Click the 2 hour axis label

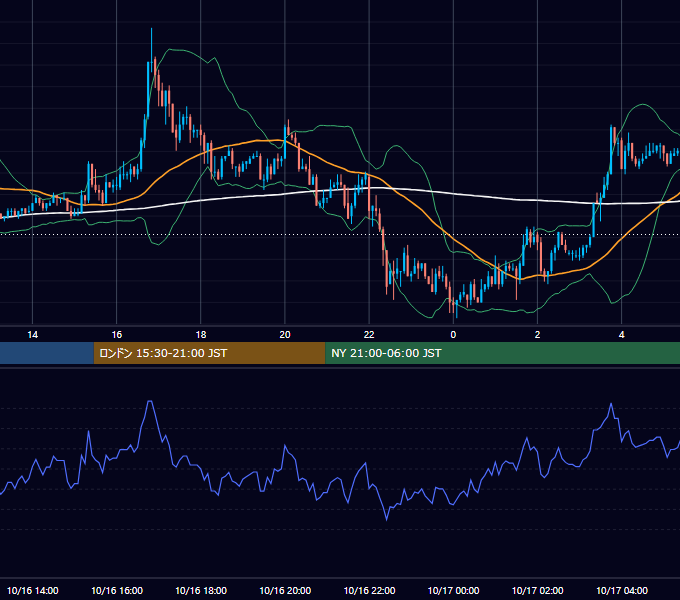(x=537, y=335)
